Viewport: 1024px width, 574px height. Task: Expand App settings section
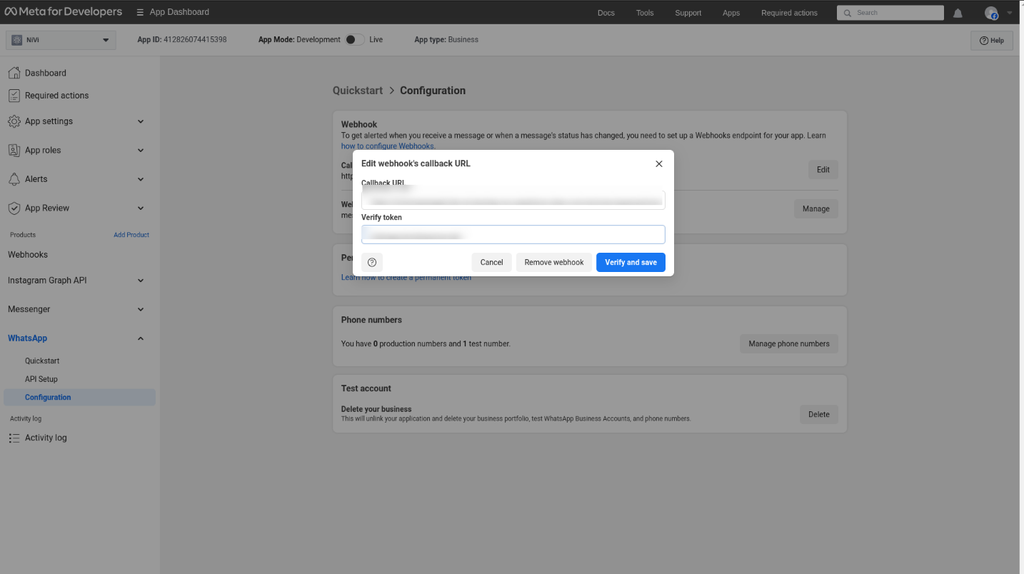point(140,121)
